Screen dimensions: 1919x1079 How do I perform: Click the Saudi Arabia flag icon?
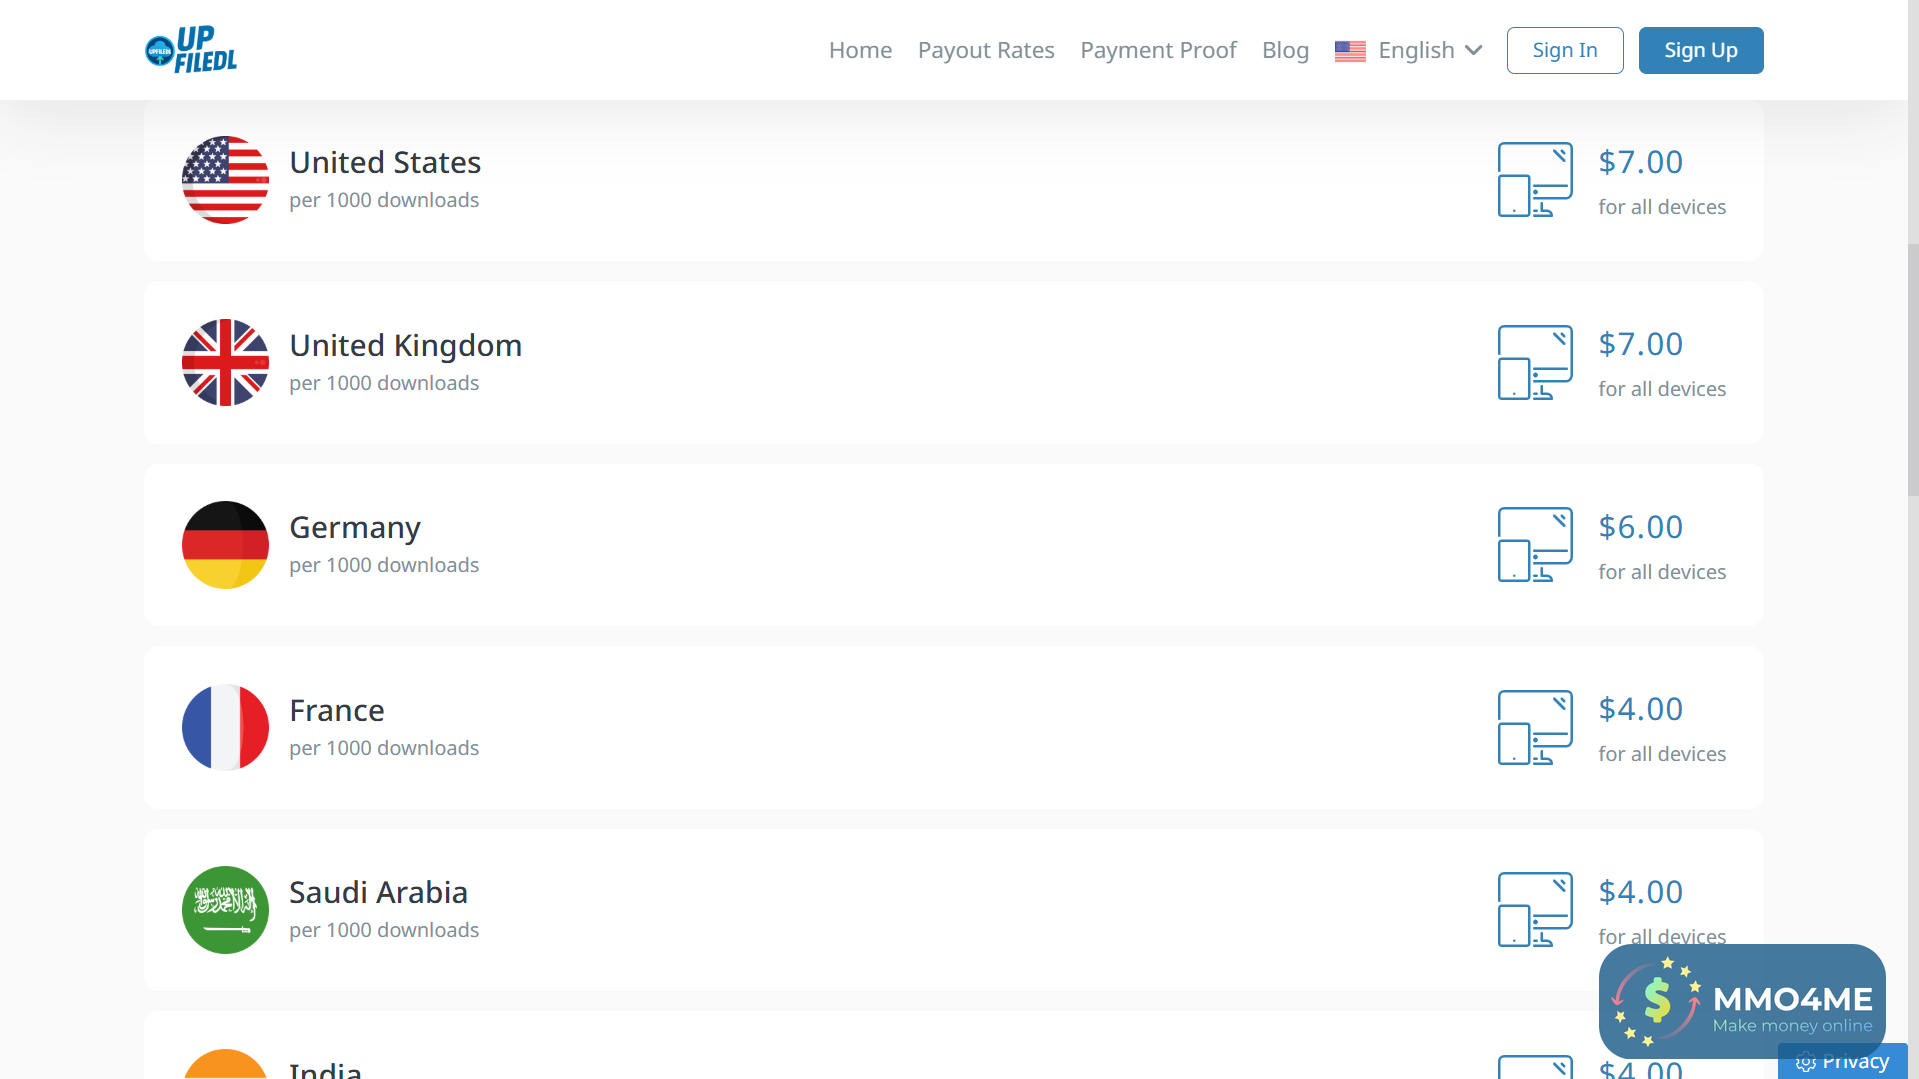(225, 910)
